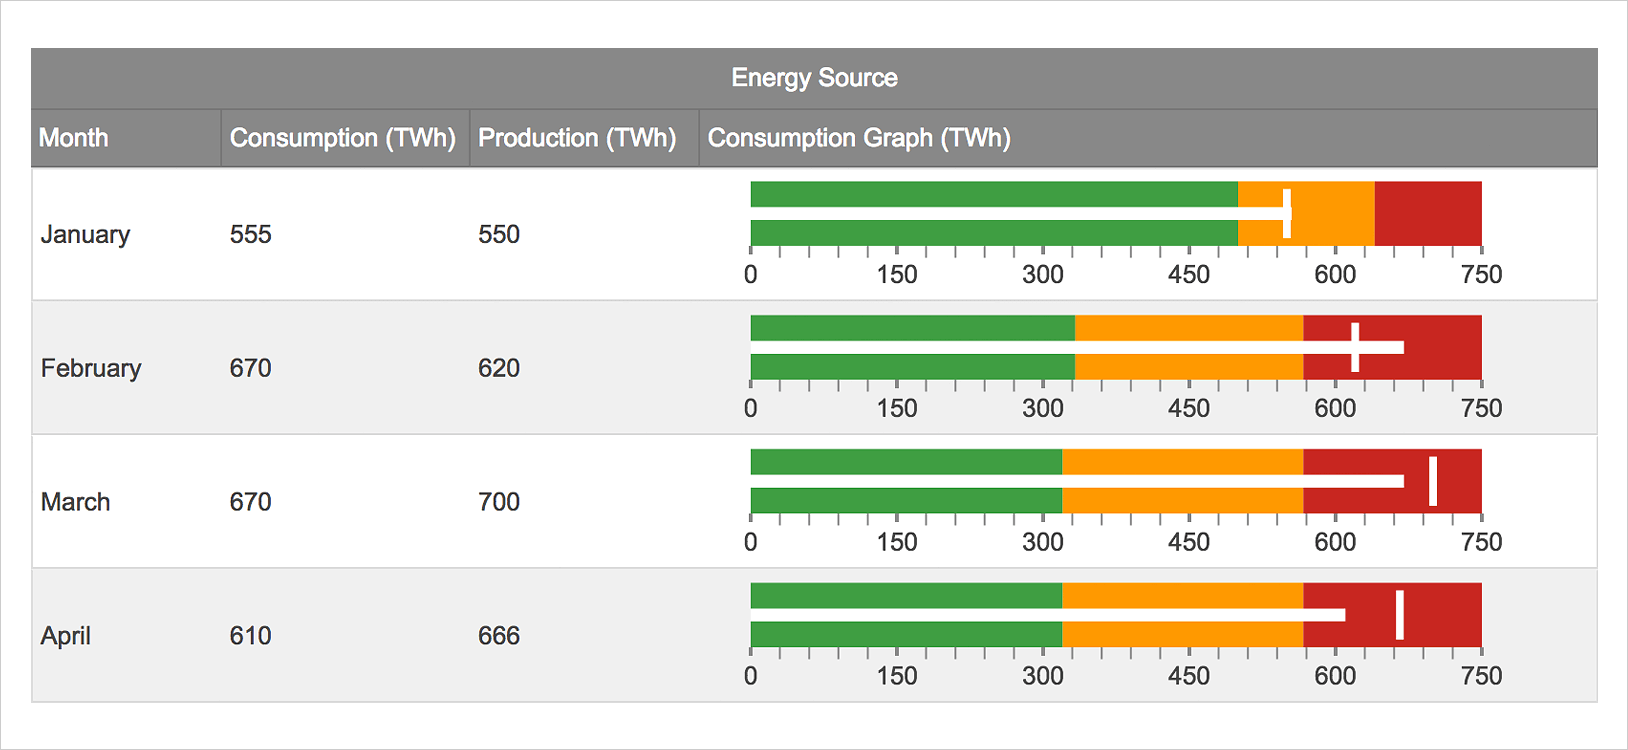Viewport: 1628px width, 750px height.
Task: Click the Production (TWh) column header
Action: tap(577, 138)
